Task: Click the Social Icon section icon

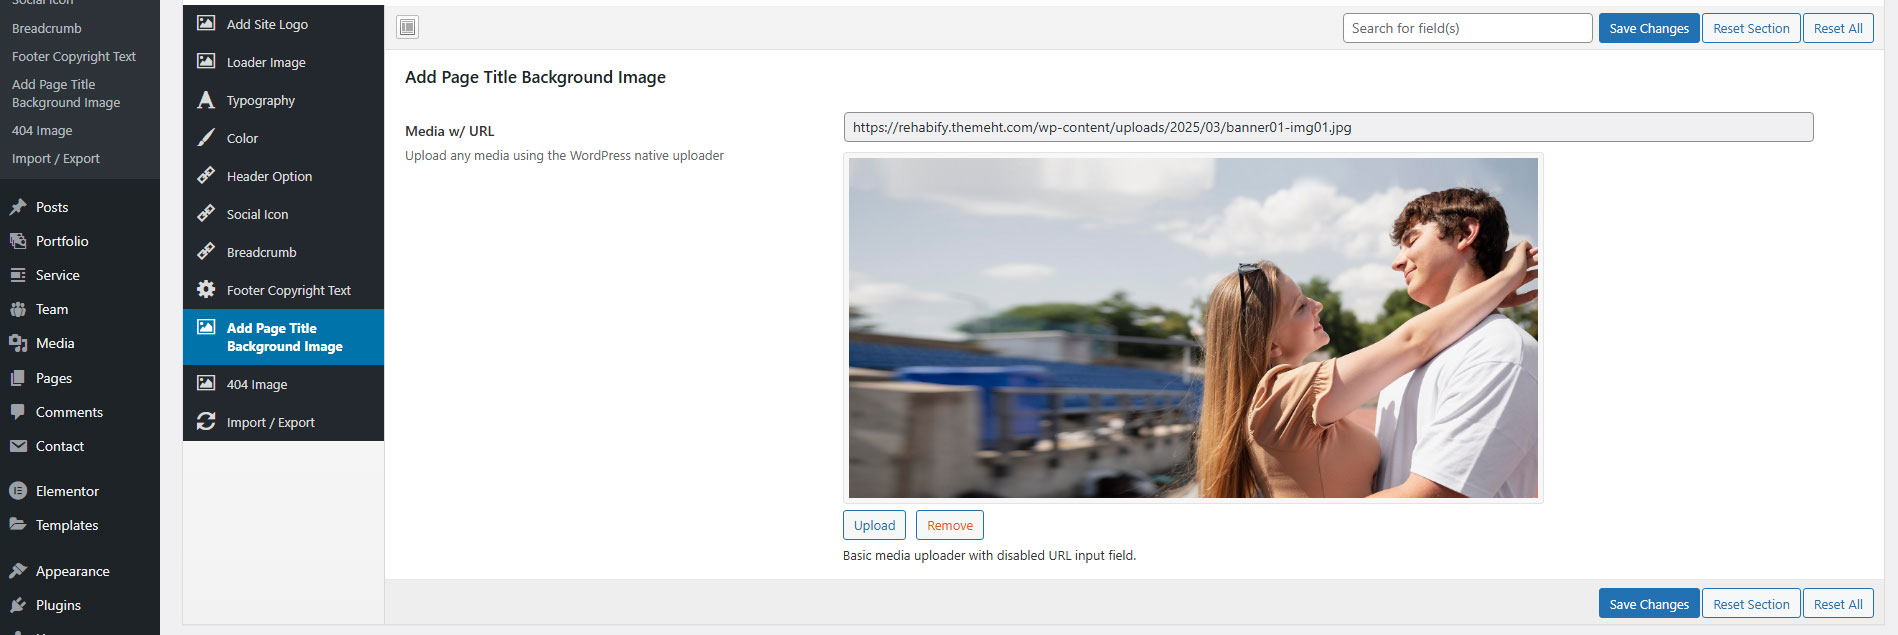Action: [x=206, y=213]
